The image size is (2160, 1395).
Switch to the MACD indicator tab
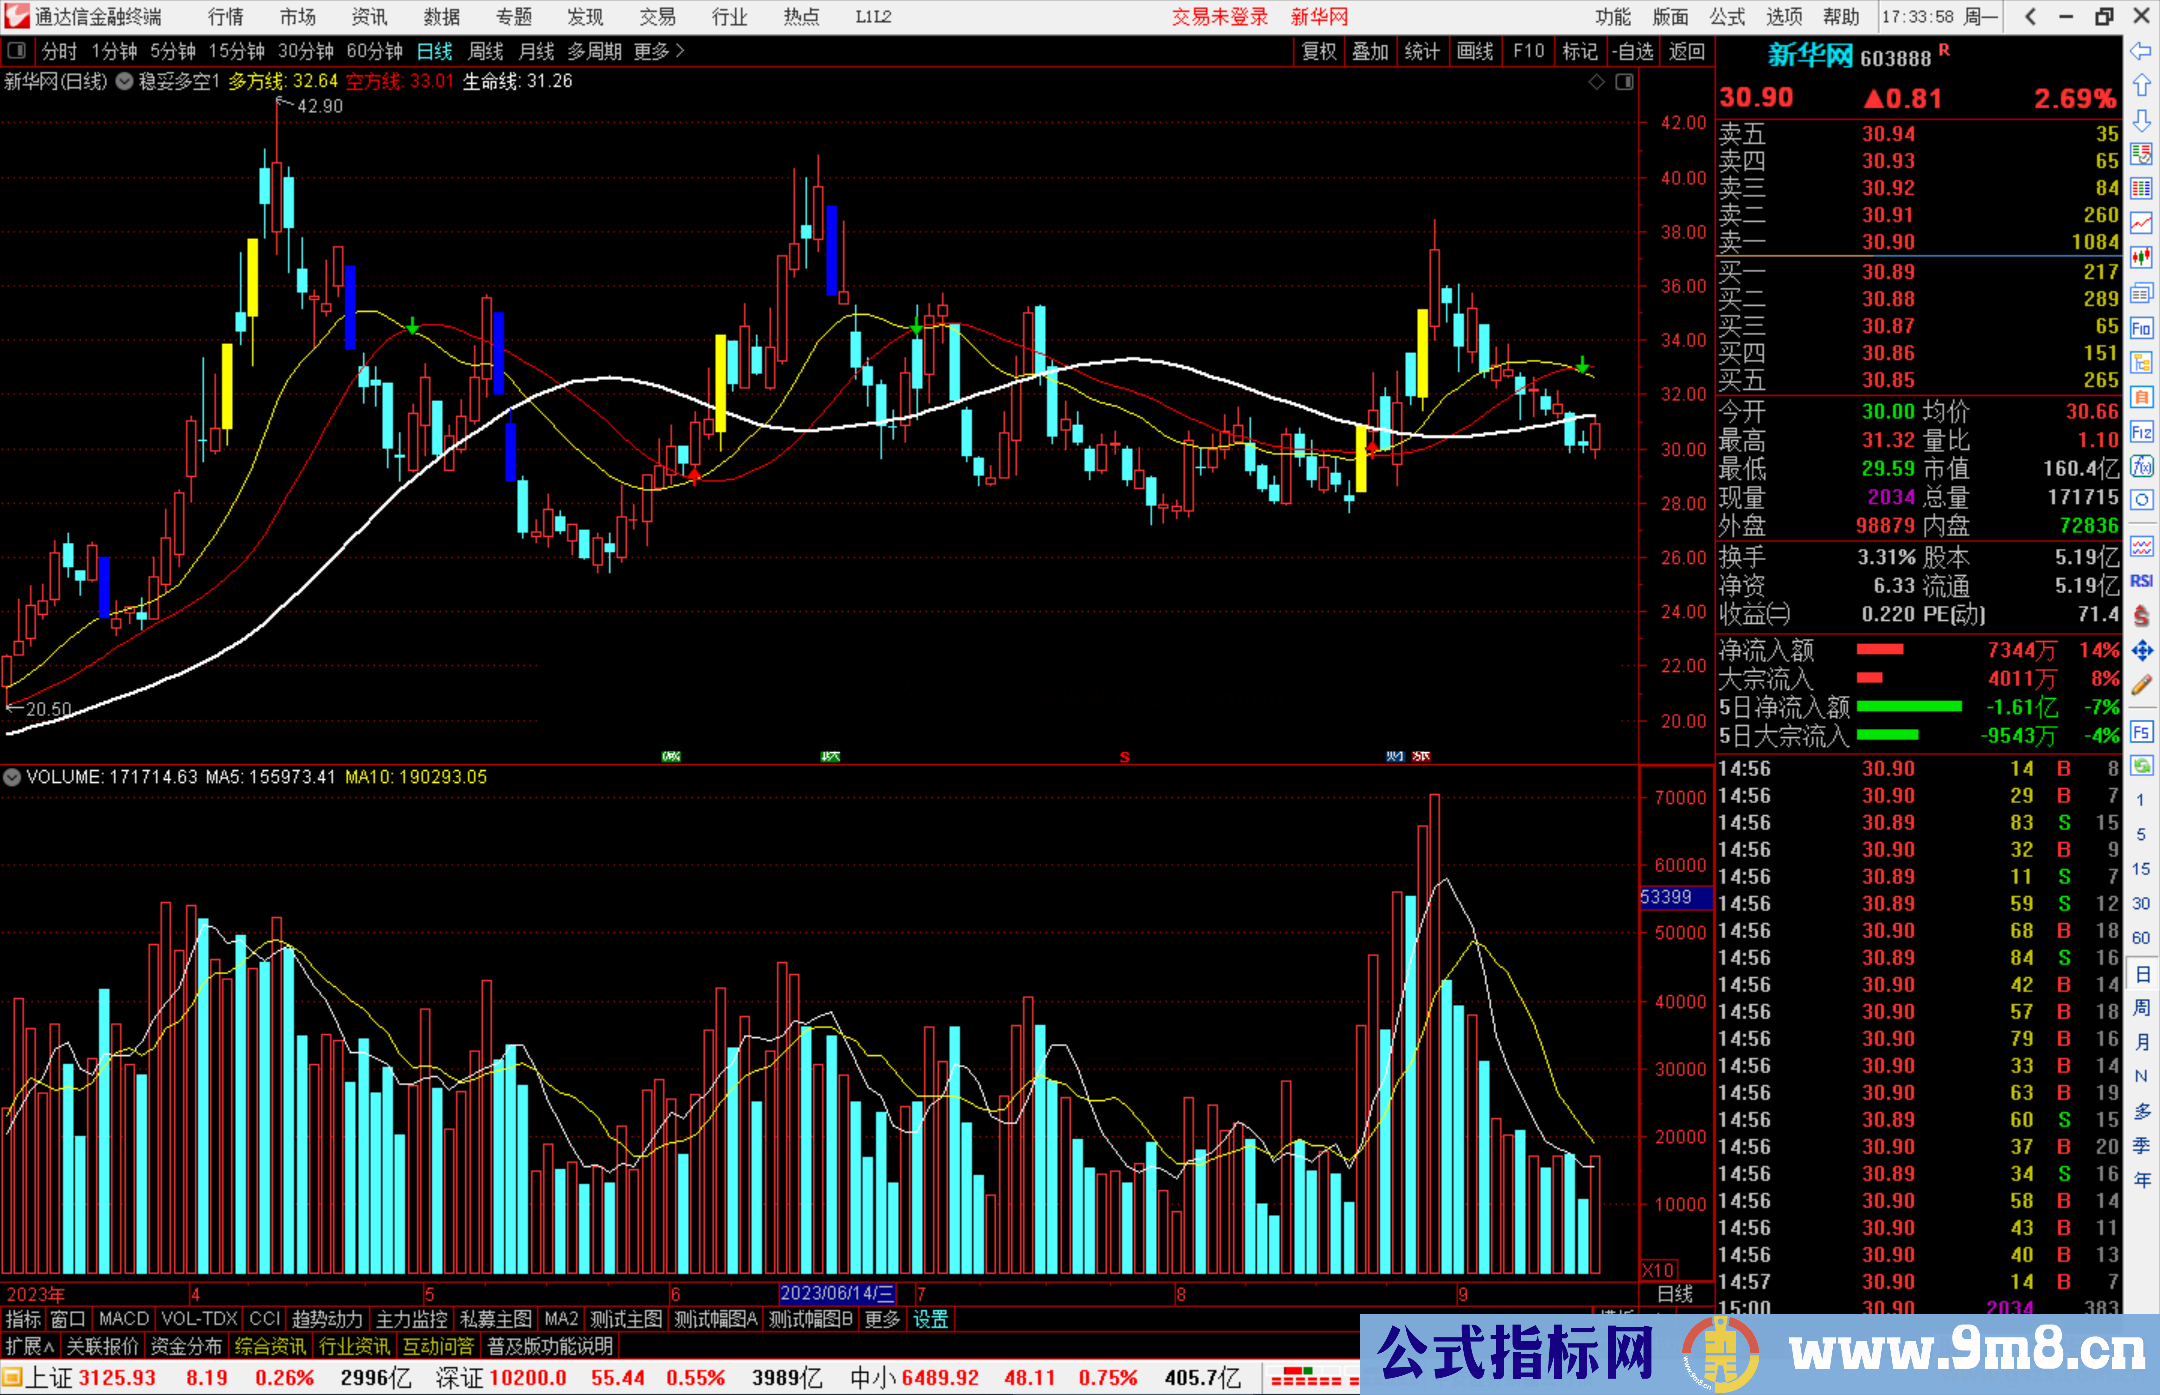click(124, 1319)
